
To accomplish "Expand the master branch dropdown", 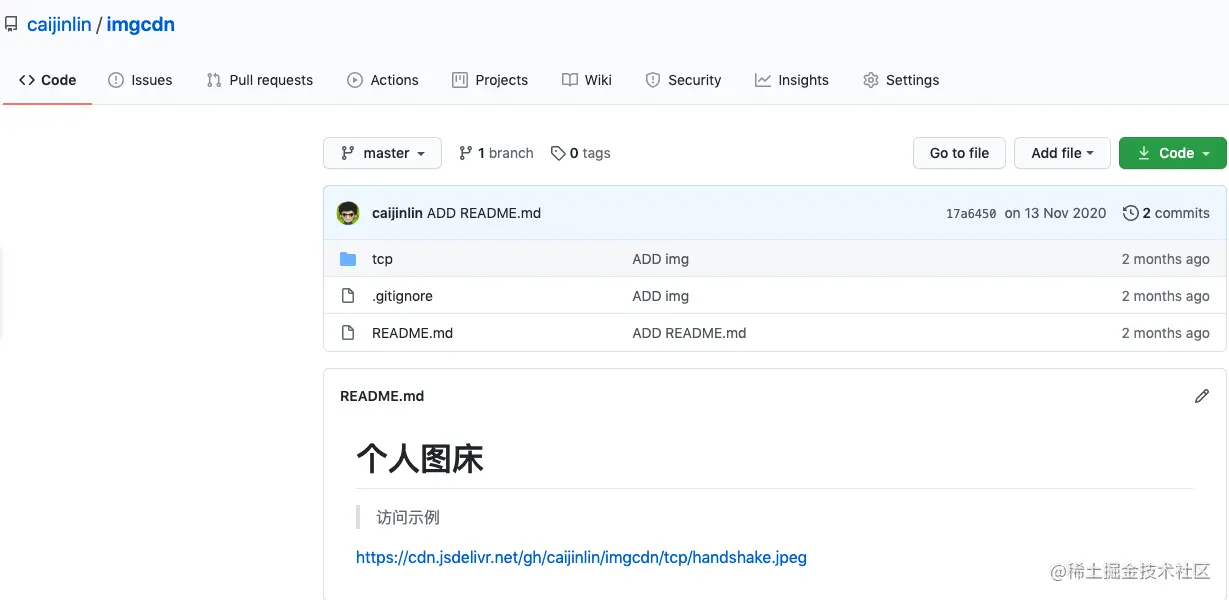I will 382,153.
